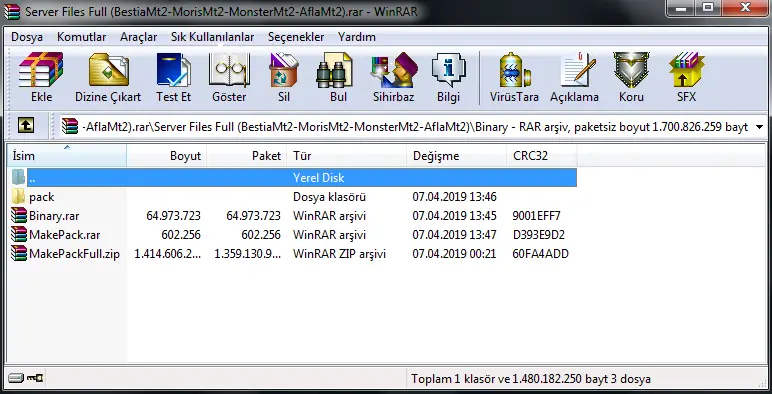Click CRC32 value 9001EFF7
The height and width of the screenshot is (394, 772).
(x=536, y=216)
